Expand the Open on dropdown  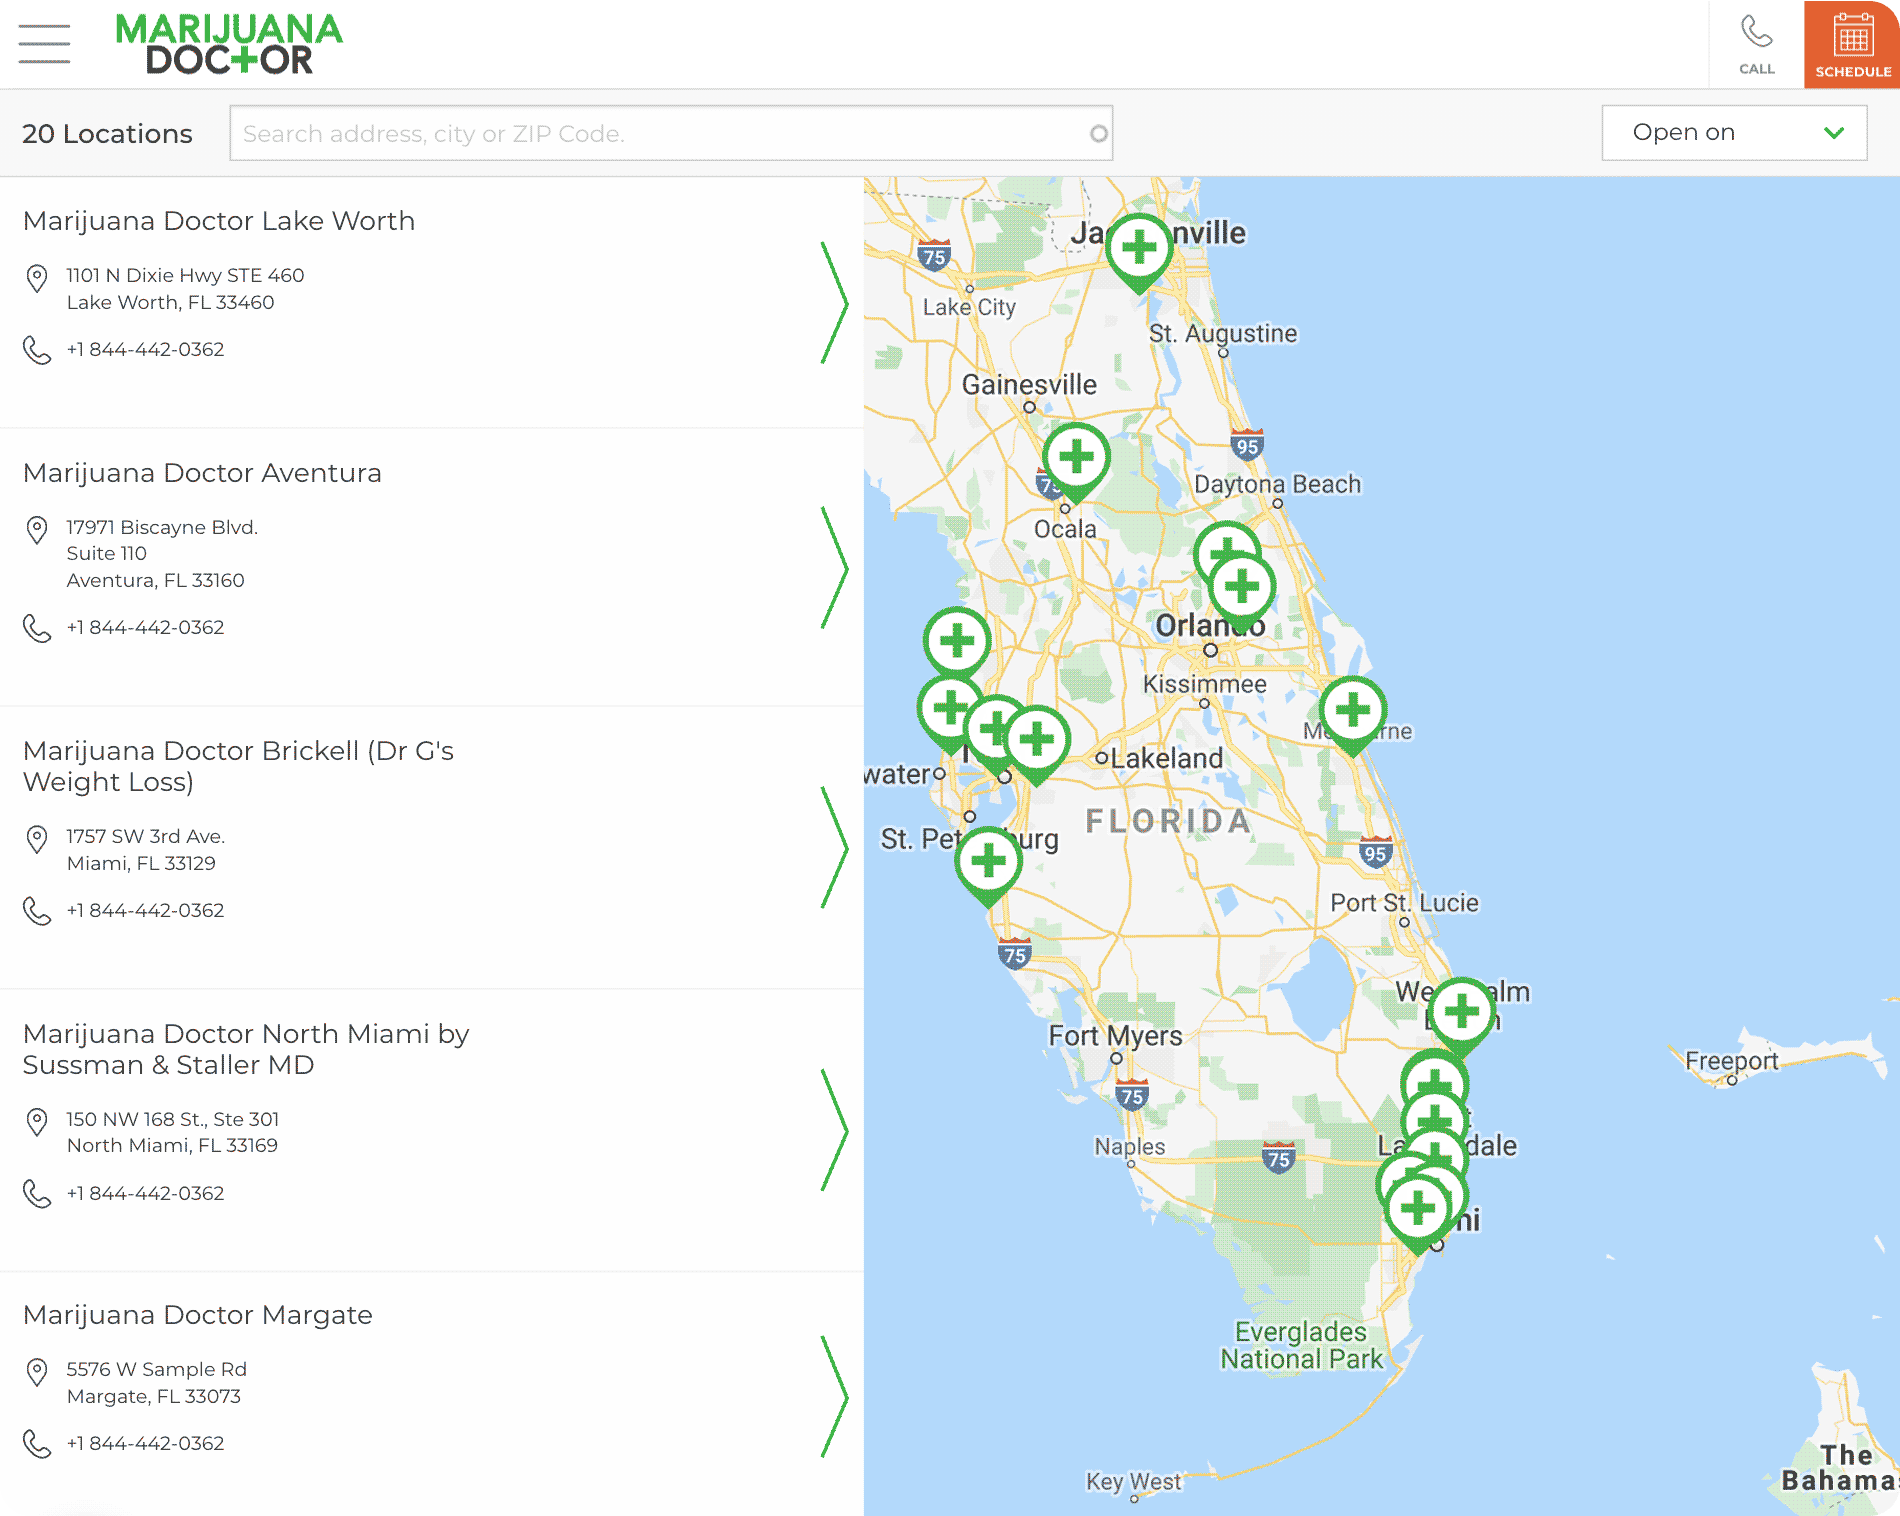point(1734,132)
